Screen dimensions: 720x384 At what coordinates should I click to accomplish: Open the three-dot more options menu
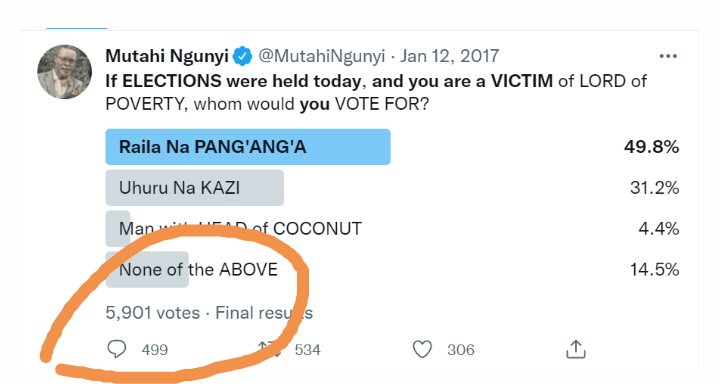(x=668, y=56)
